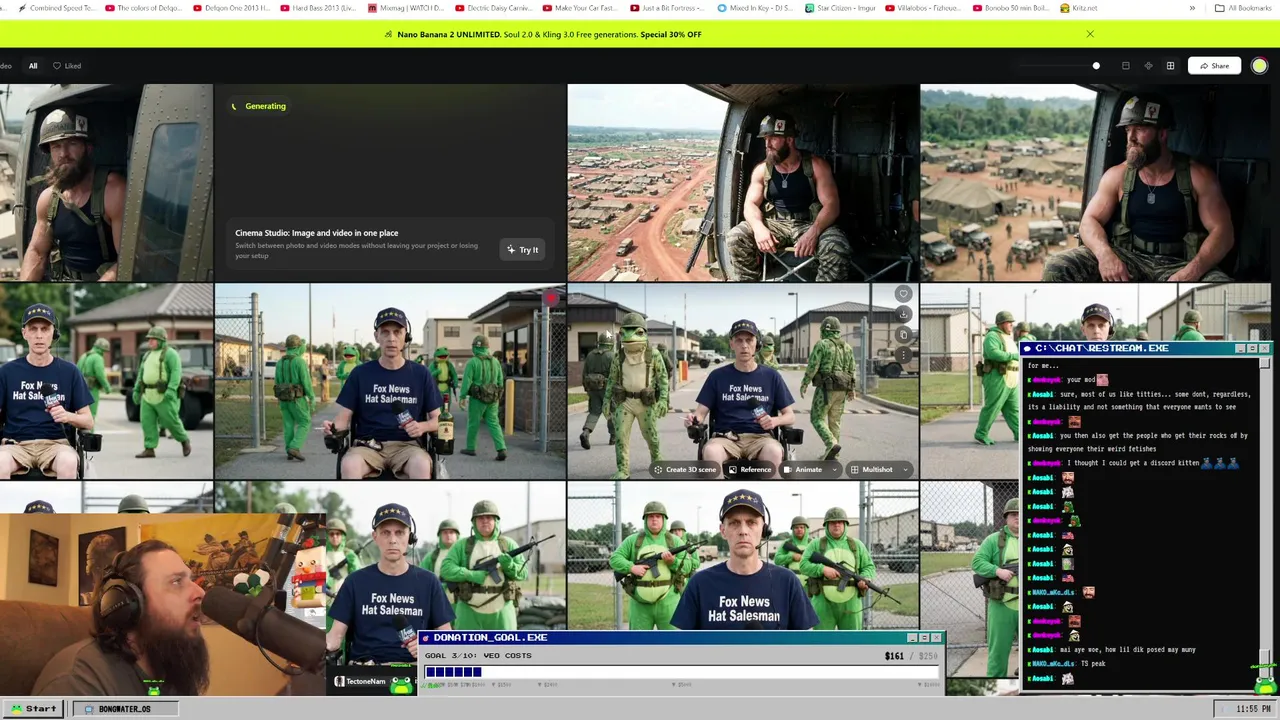Open the Combined Speed bookmark

[56, 8]
